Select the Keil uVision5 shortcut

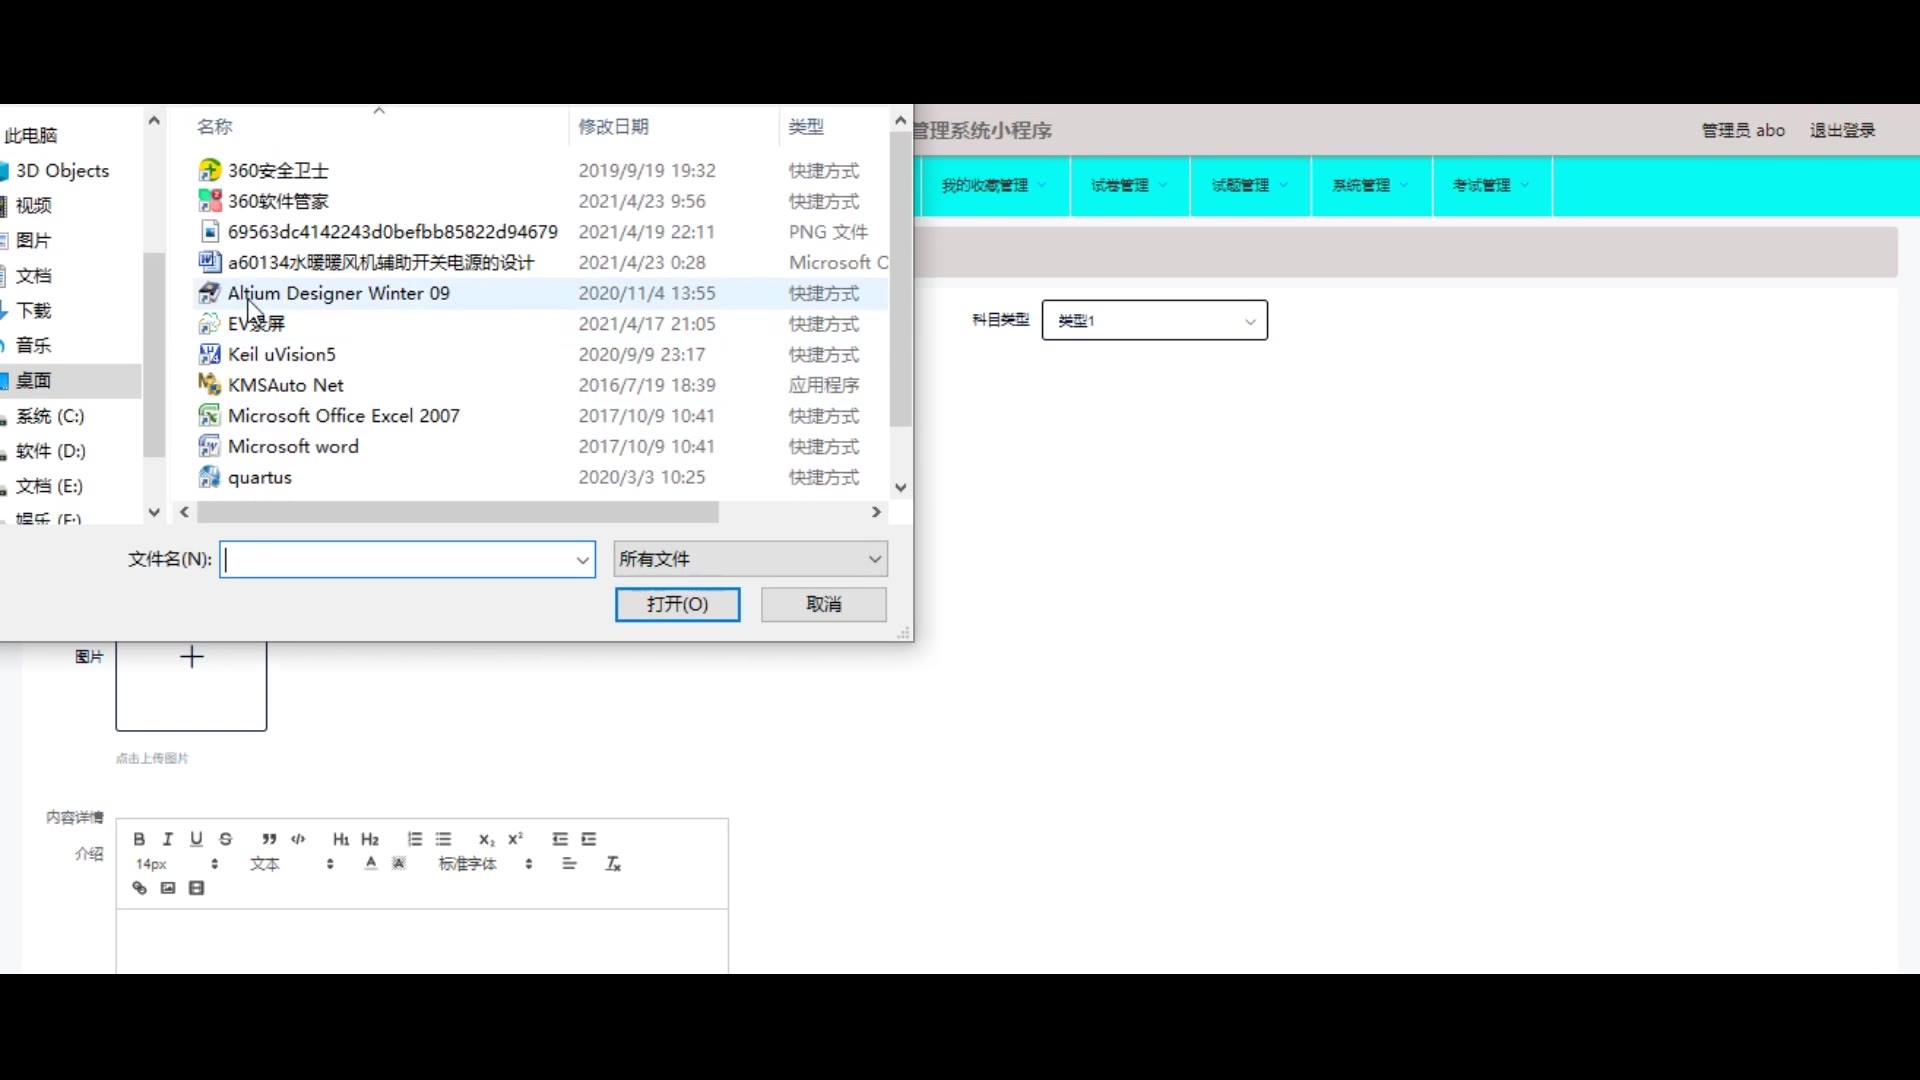click(x=281, y=354)
